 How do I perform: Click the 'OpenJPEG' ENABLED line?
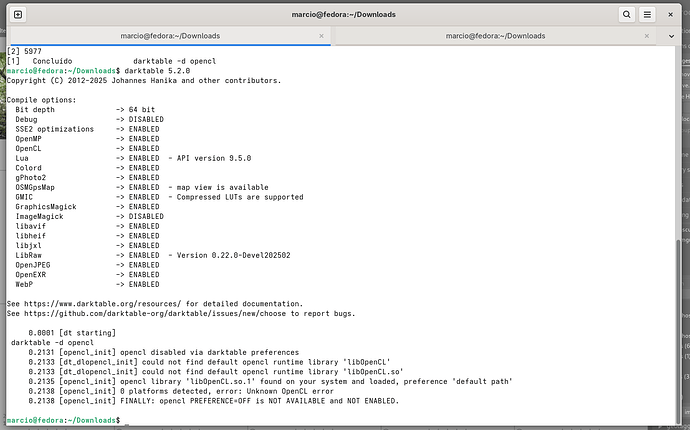click(x=87, y=265)
